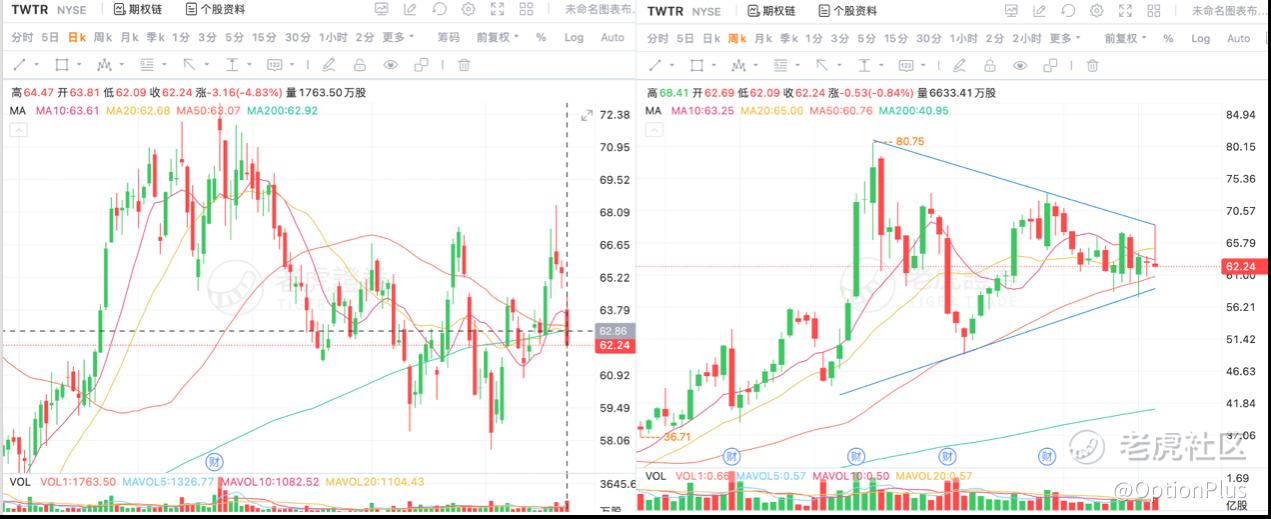Screen dimensions: 1271x519
Task: Open 个股资料 stock info in right panel
Action: click(x=847, y=11)
